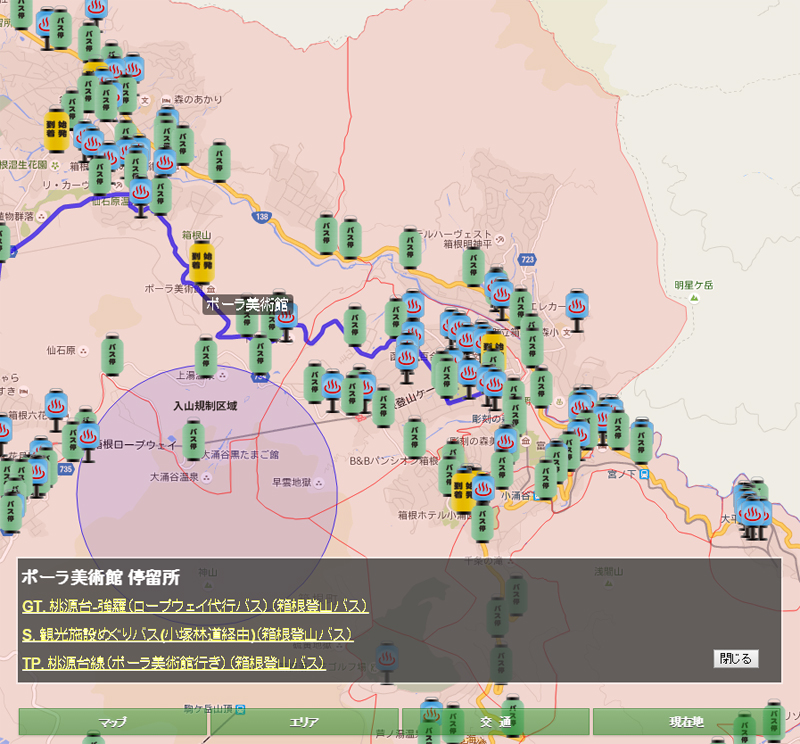The height and width of the screenshot is (744, 800).
Task: Select the yellow terminus lantern left of 森のあかり
Action: [x=57, y=129]
